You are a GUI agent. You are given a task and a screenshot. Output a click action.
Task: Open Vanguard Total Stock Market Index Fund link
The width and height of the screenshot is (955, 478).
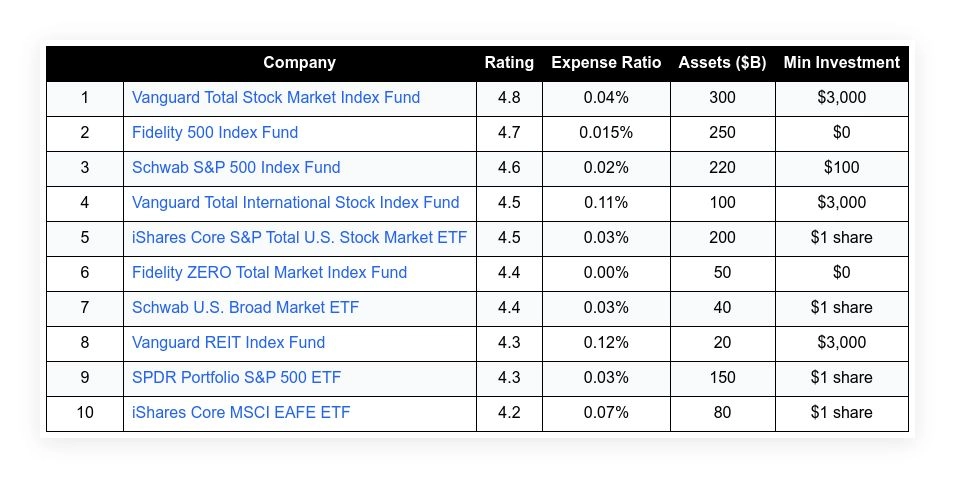click(276, 98)
